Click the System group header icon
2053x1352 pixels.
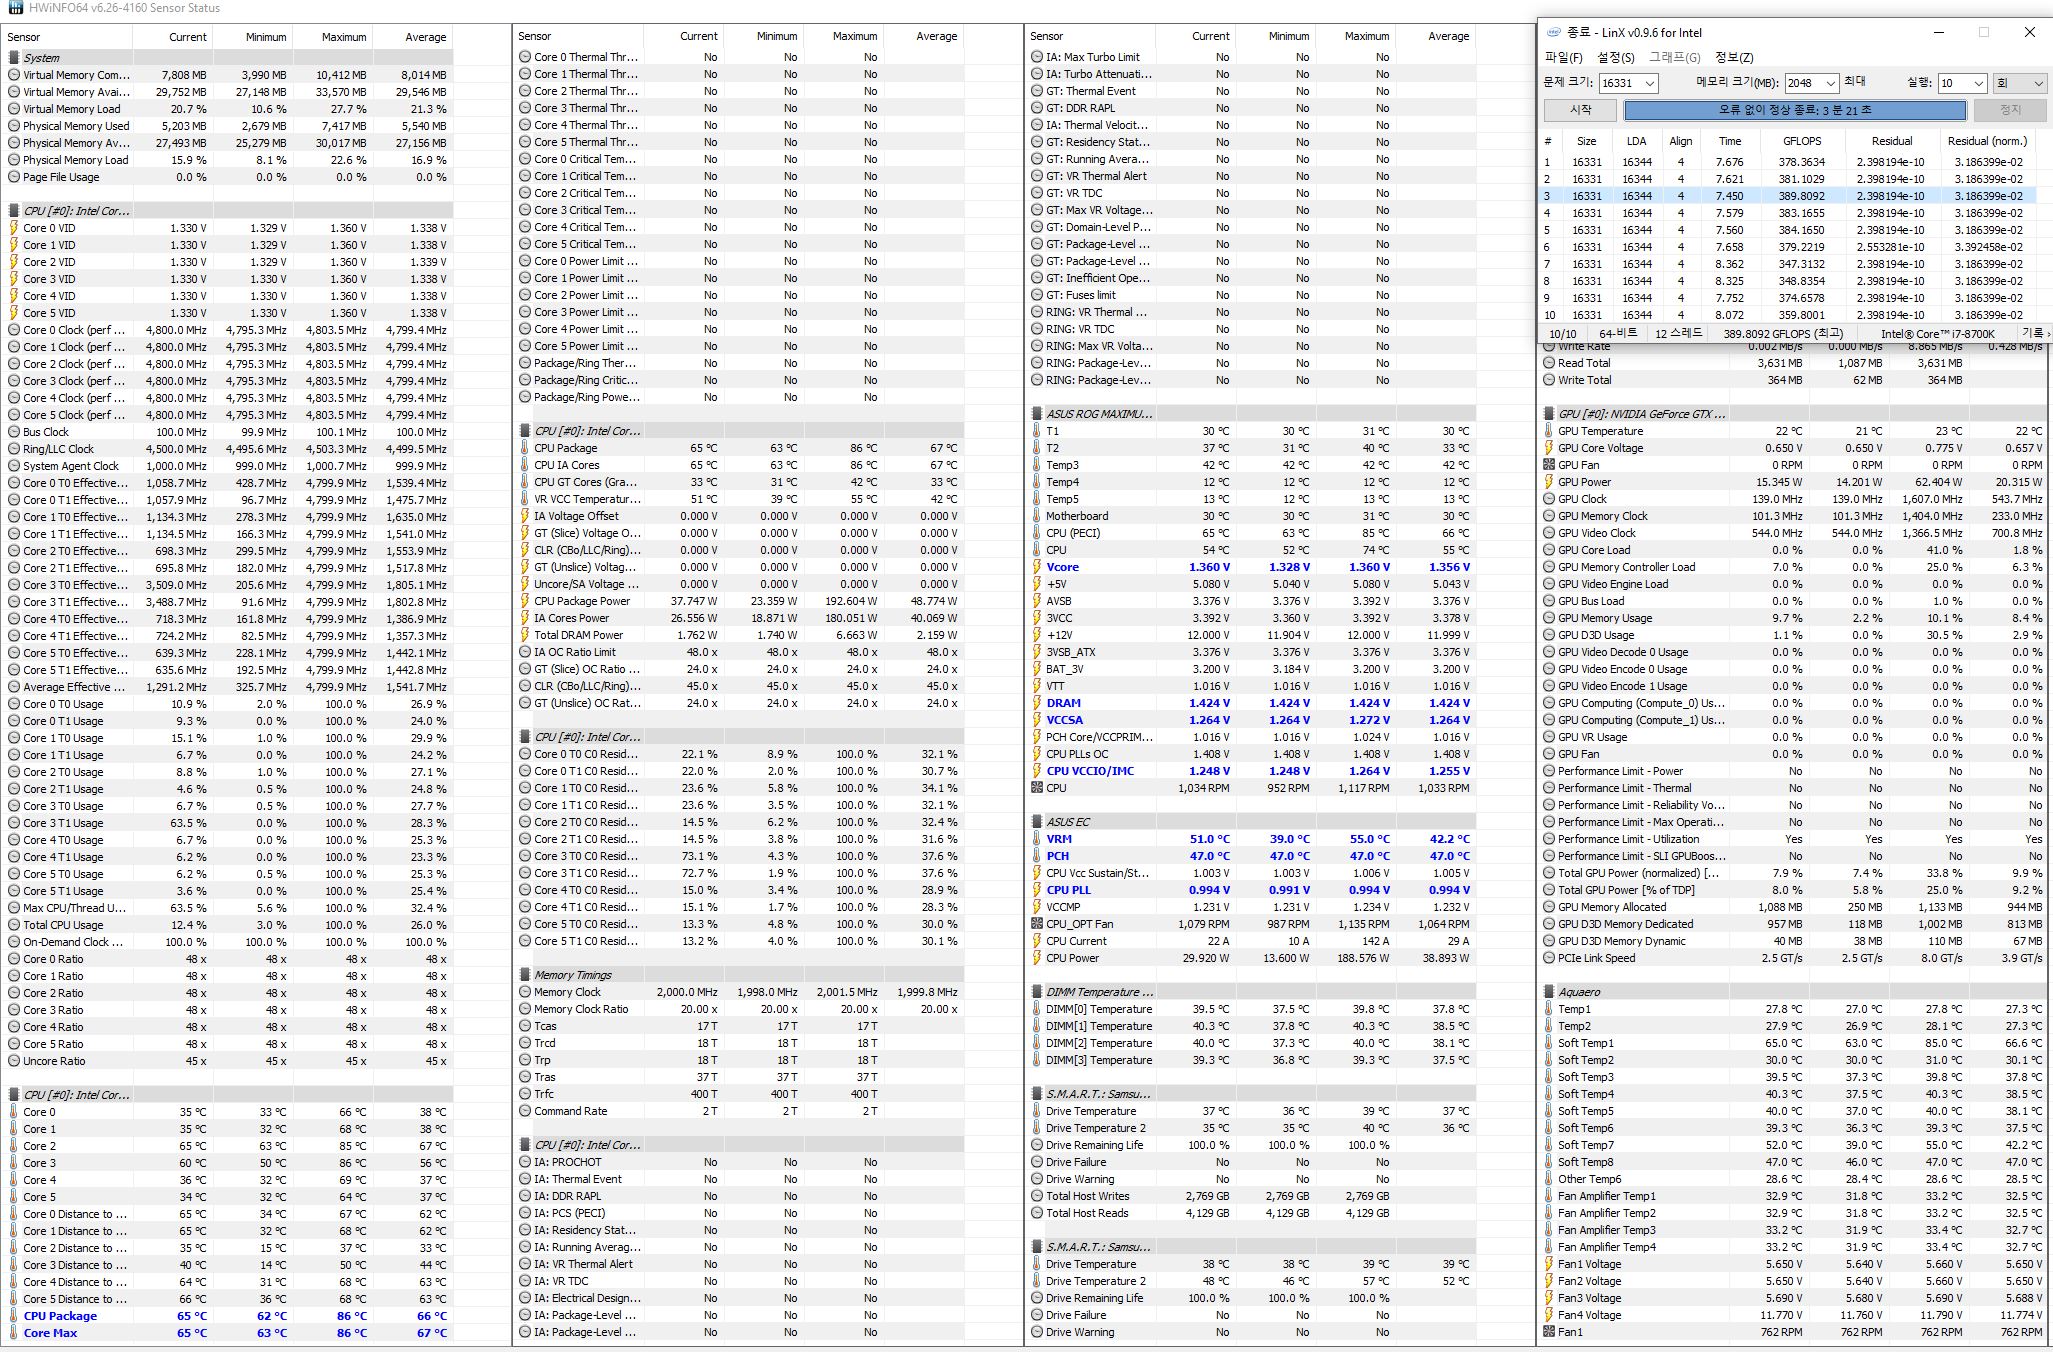14,58
